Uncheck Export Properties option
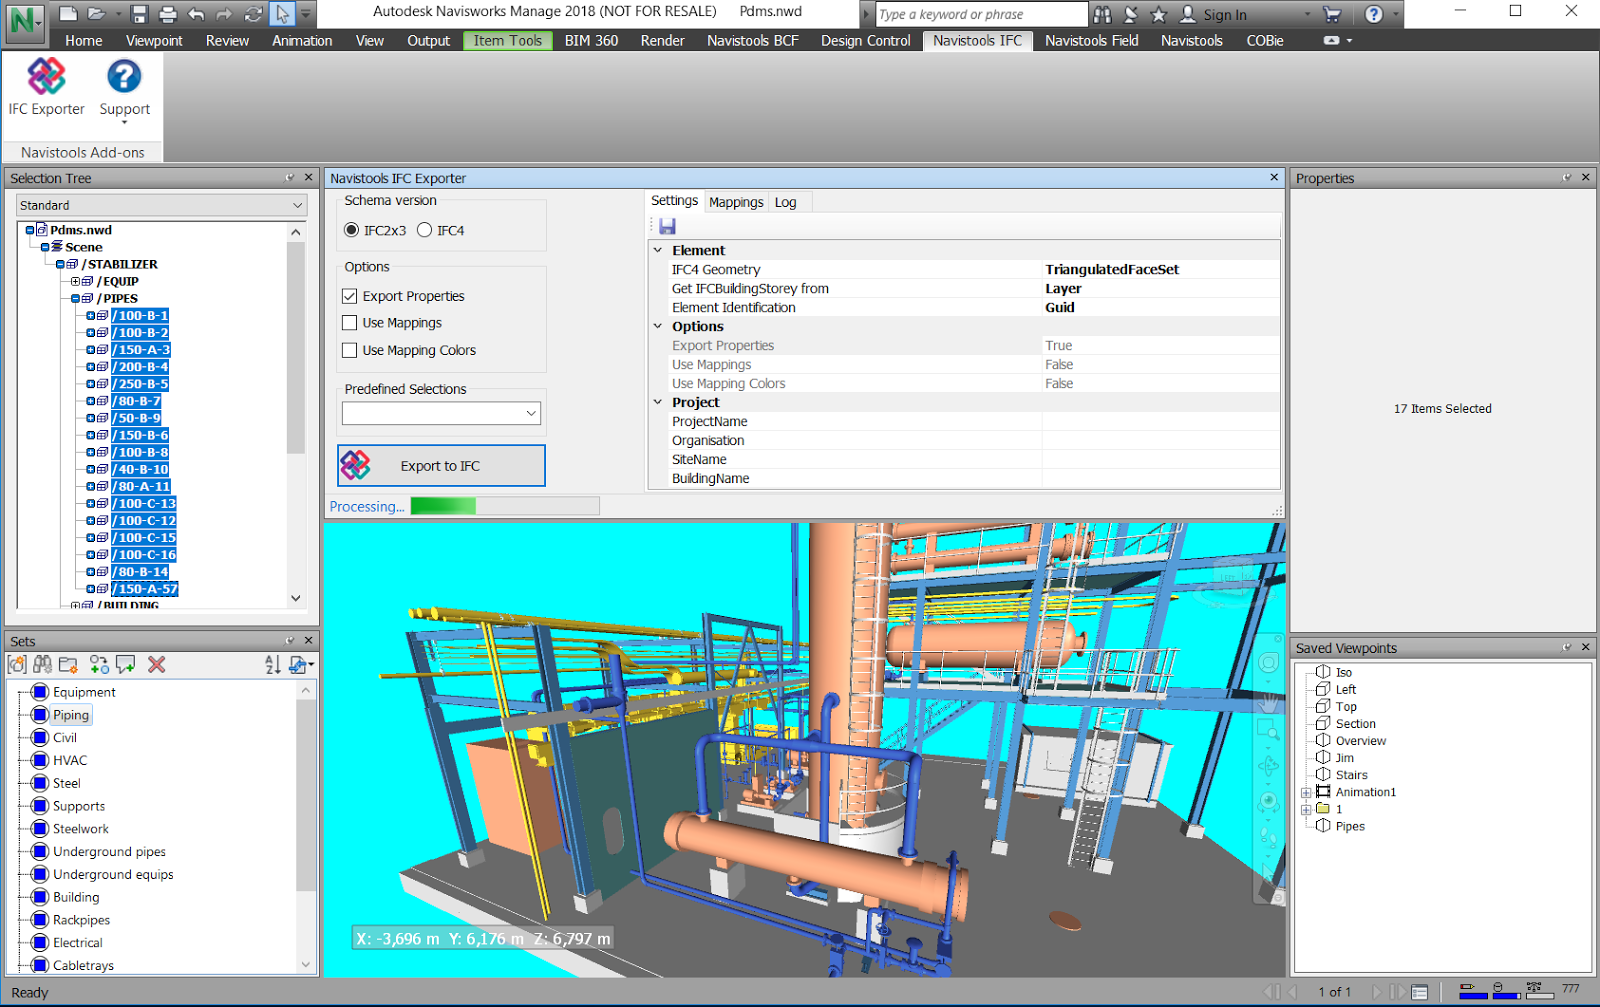Viewport: 1600px width, 1007px height. [349, 296]
